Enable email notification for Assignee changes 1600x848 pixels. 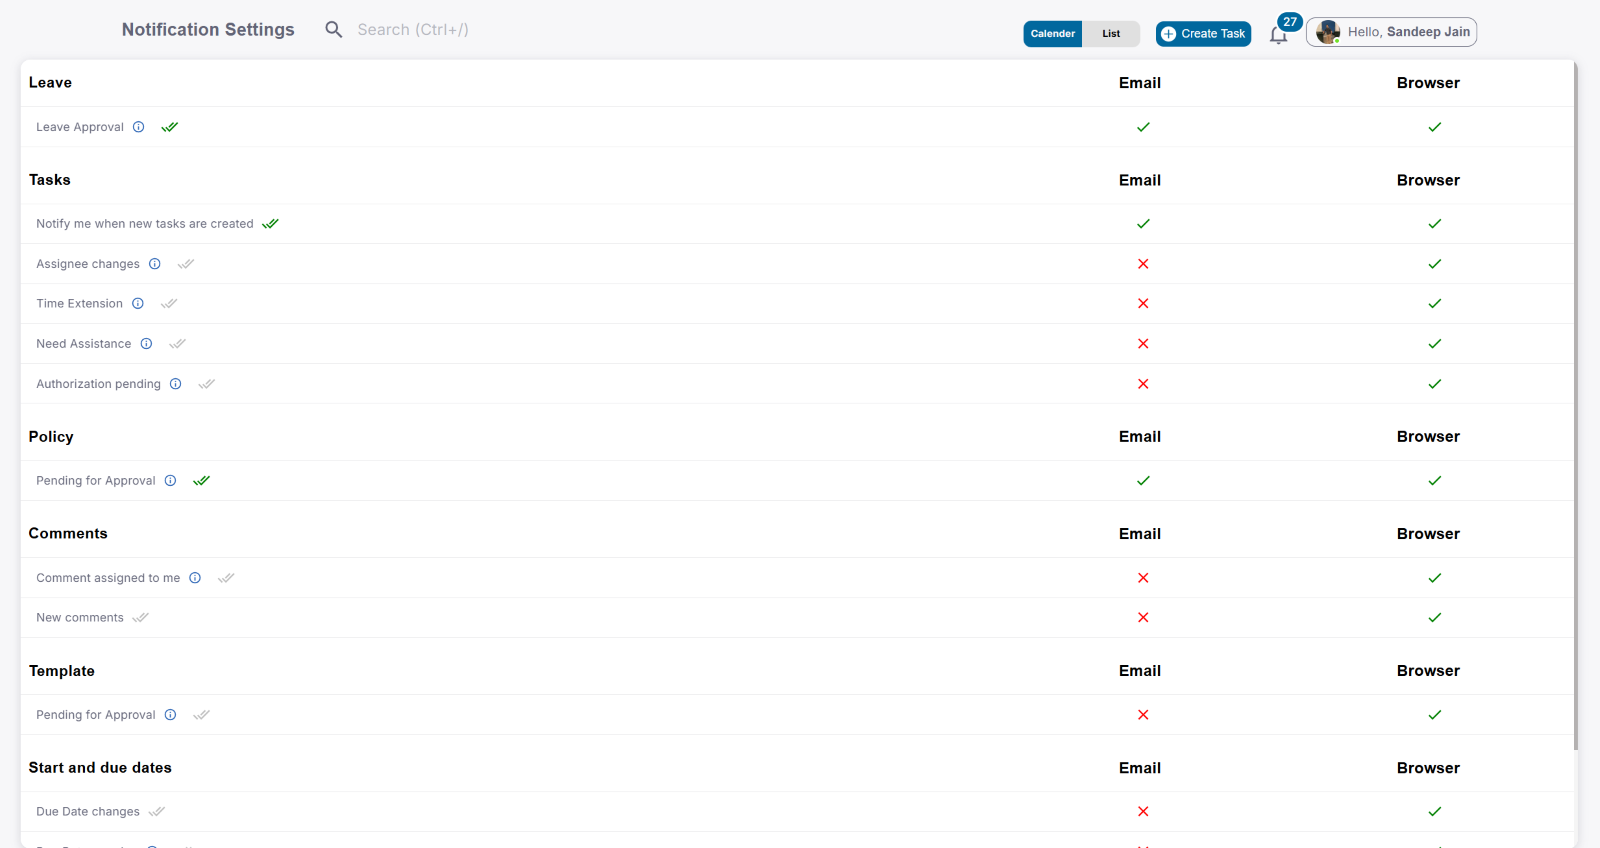point(1143,264)
